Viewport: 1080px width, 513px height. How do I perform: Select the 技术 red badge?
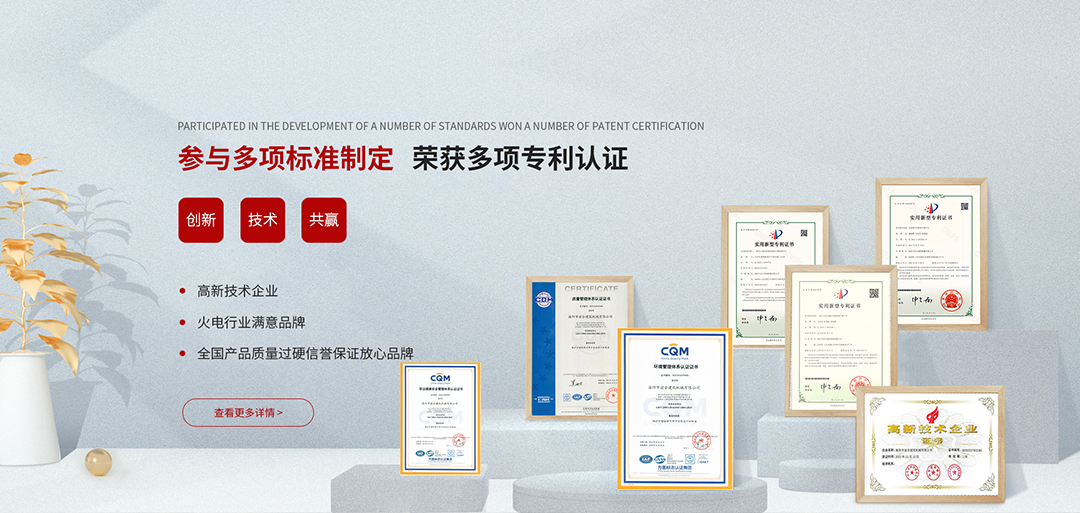pyautogui.click(x=263, y=220)
